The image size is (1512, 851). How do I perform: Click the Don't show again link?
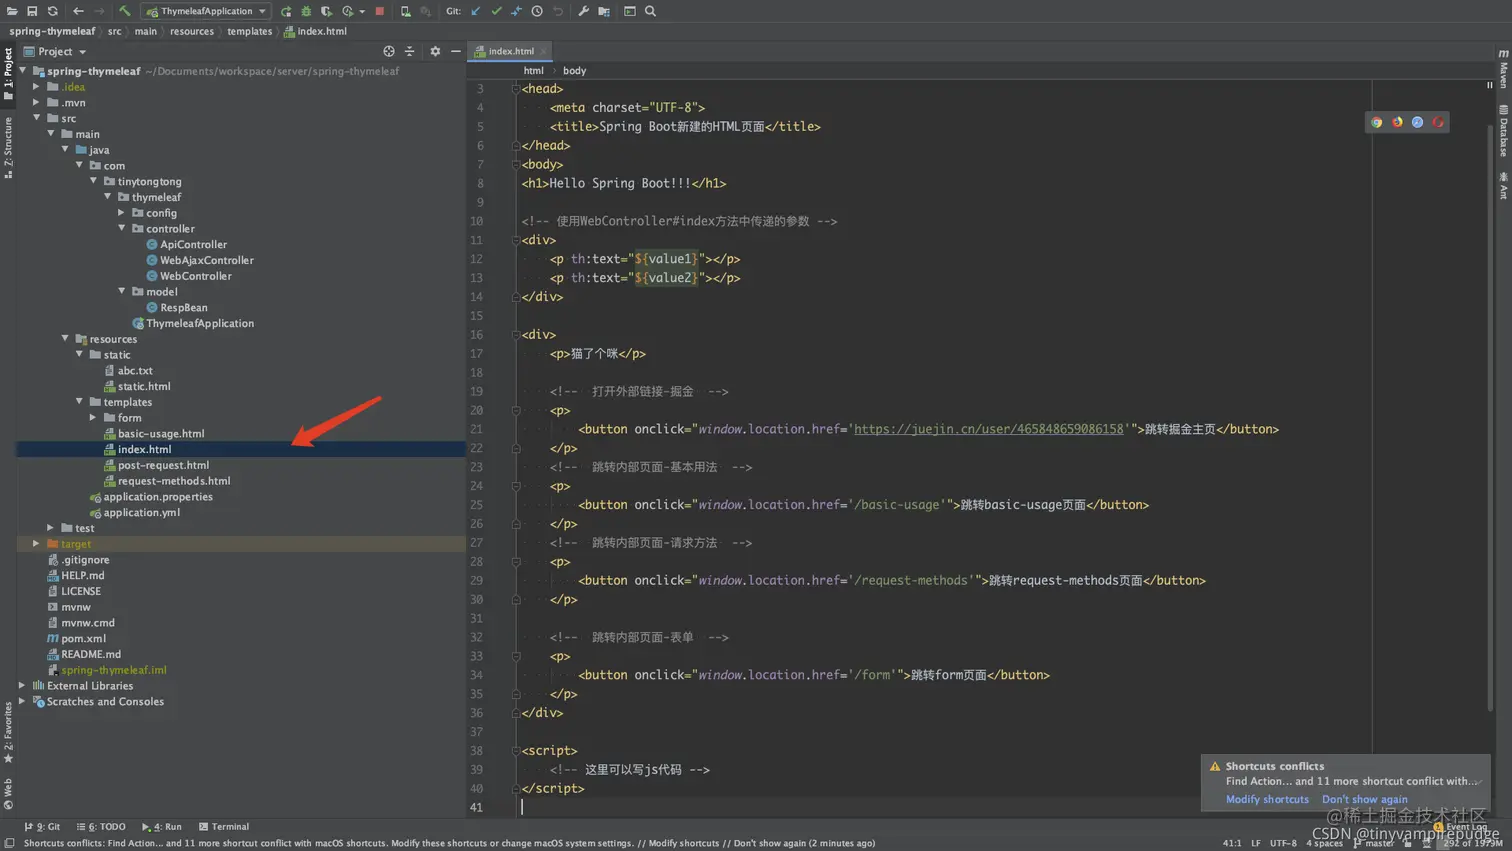(1364, 799)
